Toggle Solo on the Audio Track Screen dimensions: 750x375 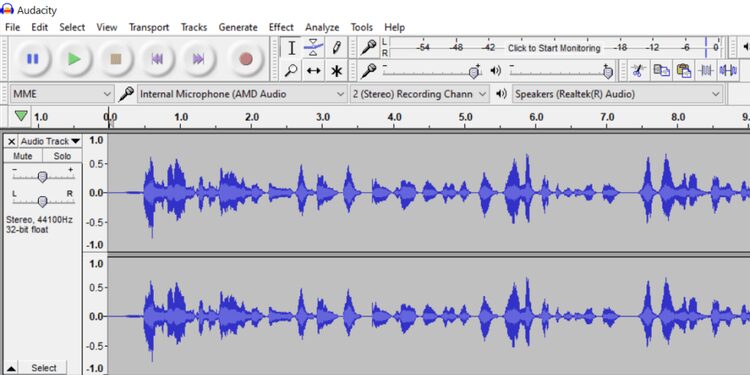pos(62,156)
